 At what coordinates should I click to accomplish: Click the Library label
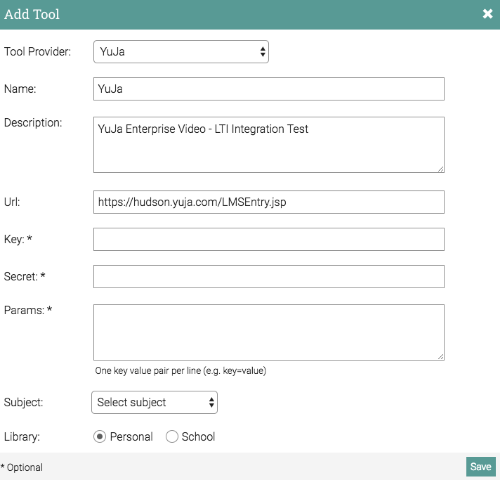tap(22, 437)
